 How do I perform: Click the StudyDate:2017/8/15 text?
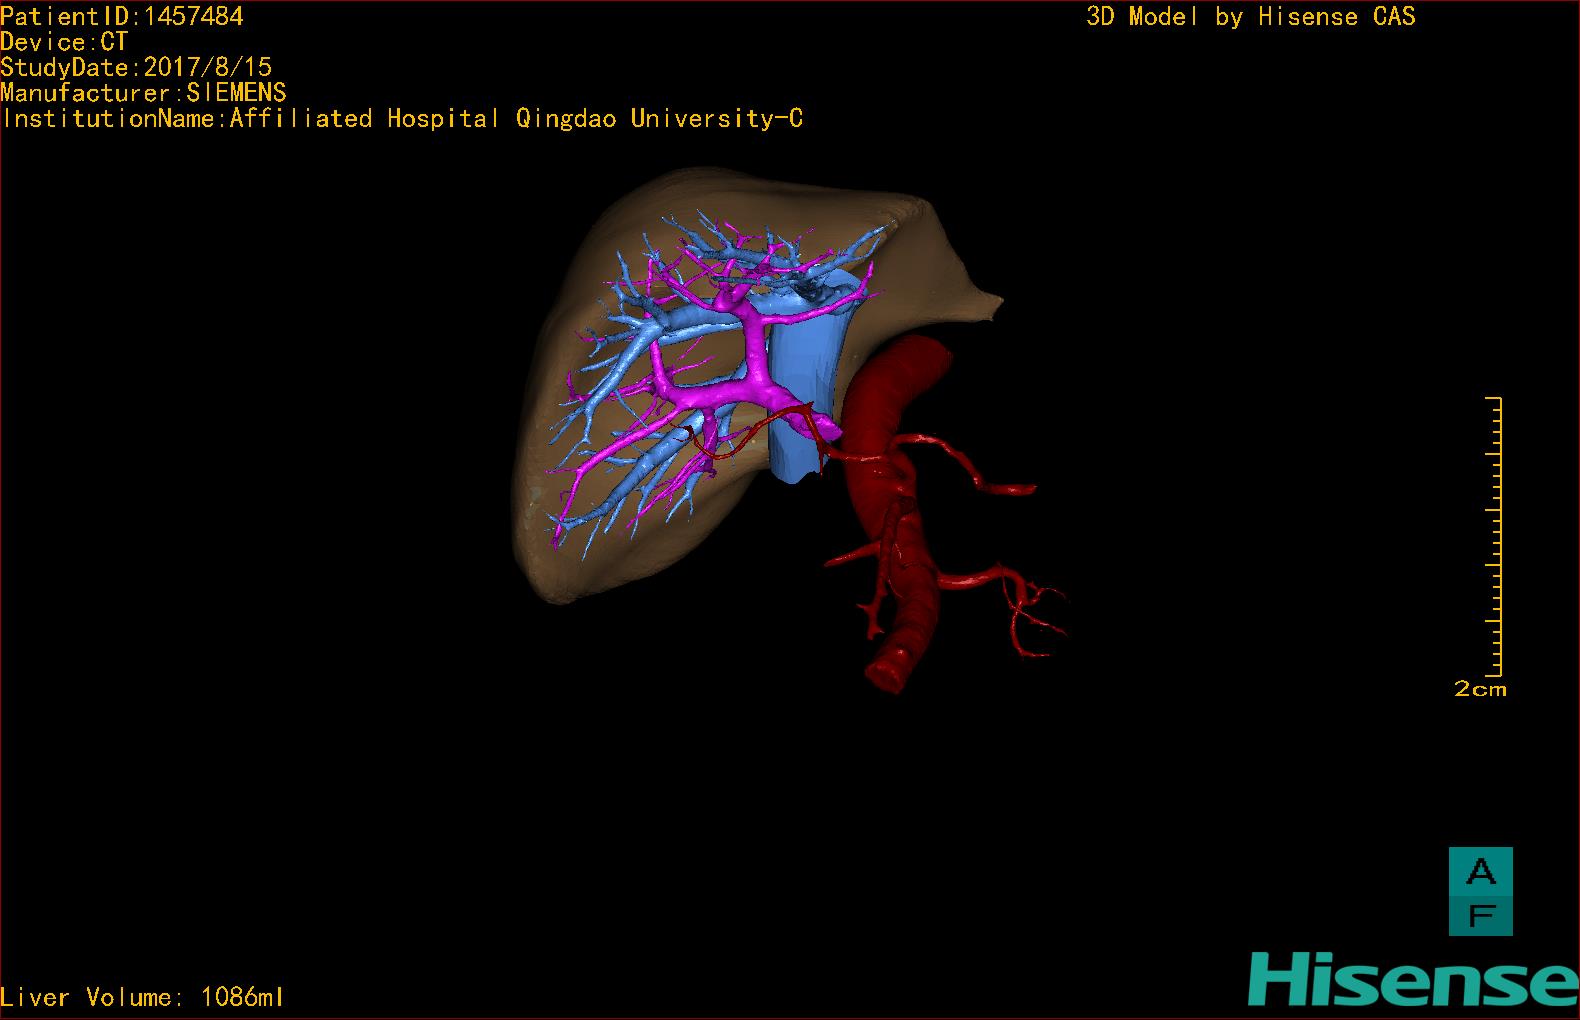136,67
